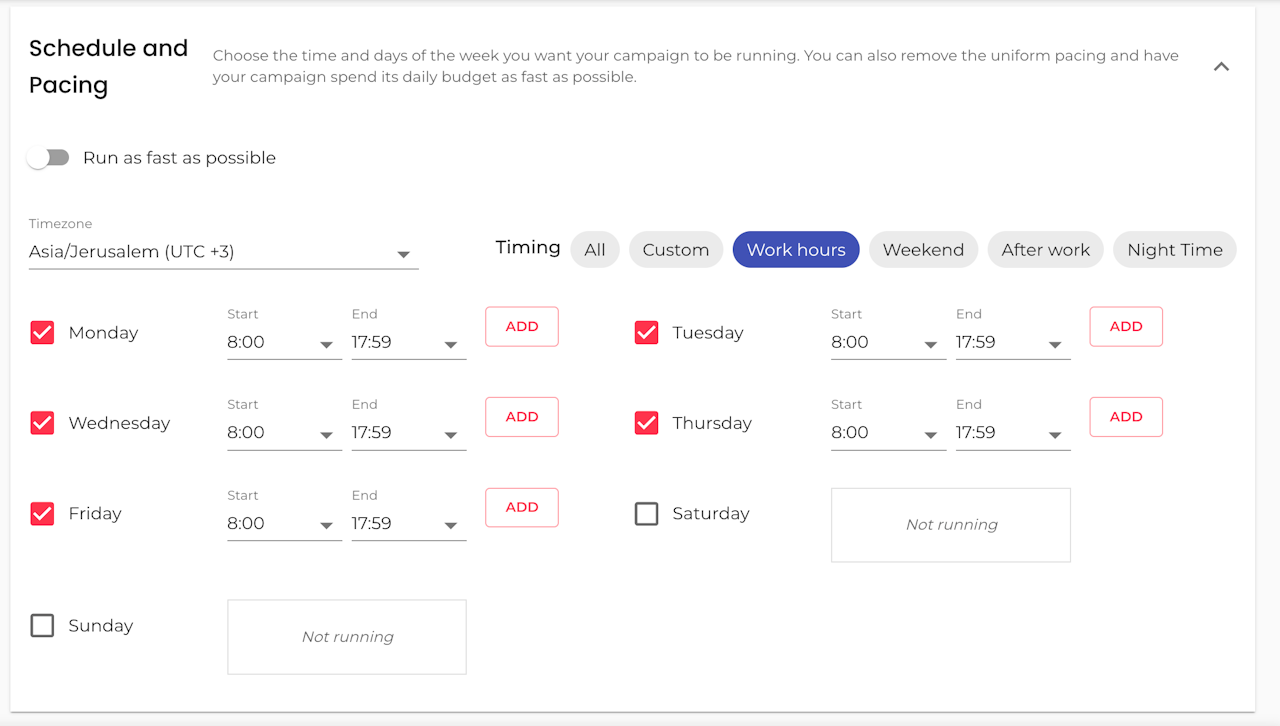Open Monday Start time dropdown
This screenshot has width=1280, height=726.
[x=284, y=343]
